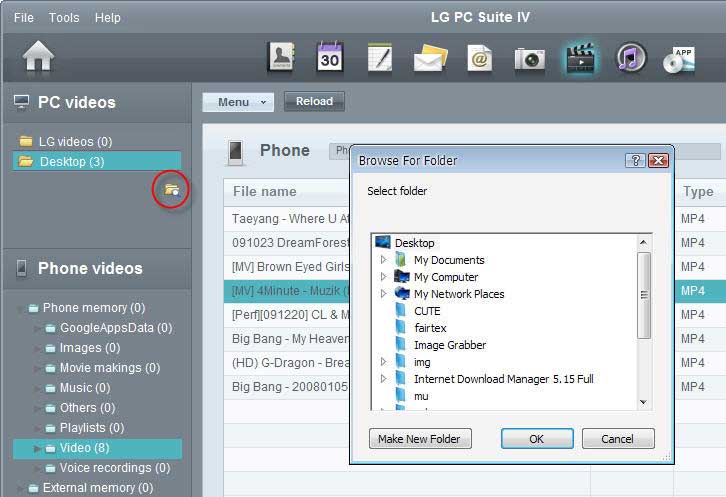This screenshot has height=497, width=726.
Task: Open the Menu dropdown button
Action: coord(238,102)
